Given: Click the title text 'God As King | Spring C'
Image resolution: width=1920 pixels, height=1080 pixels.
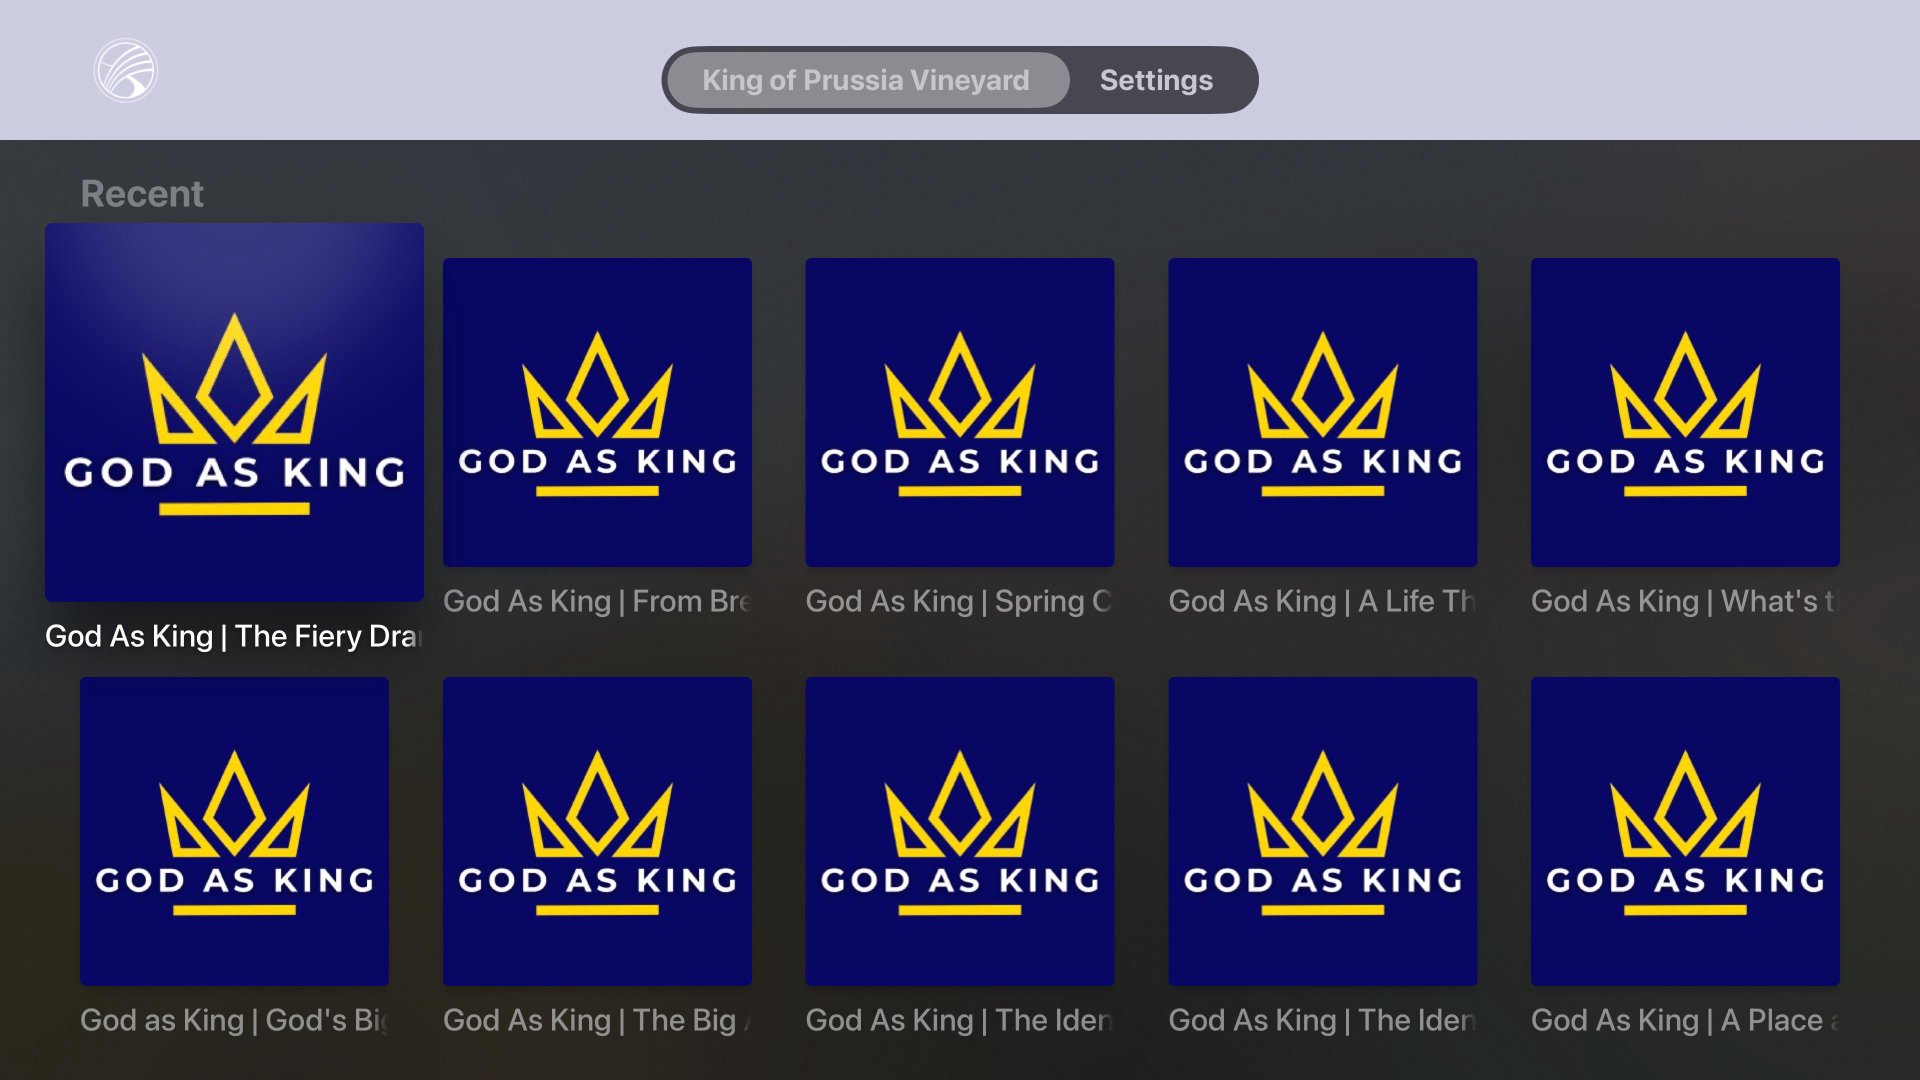Looking at the screenshot, I should coord(960,601).
